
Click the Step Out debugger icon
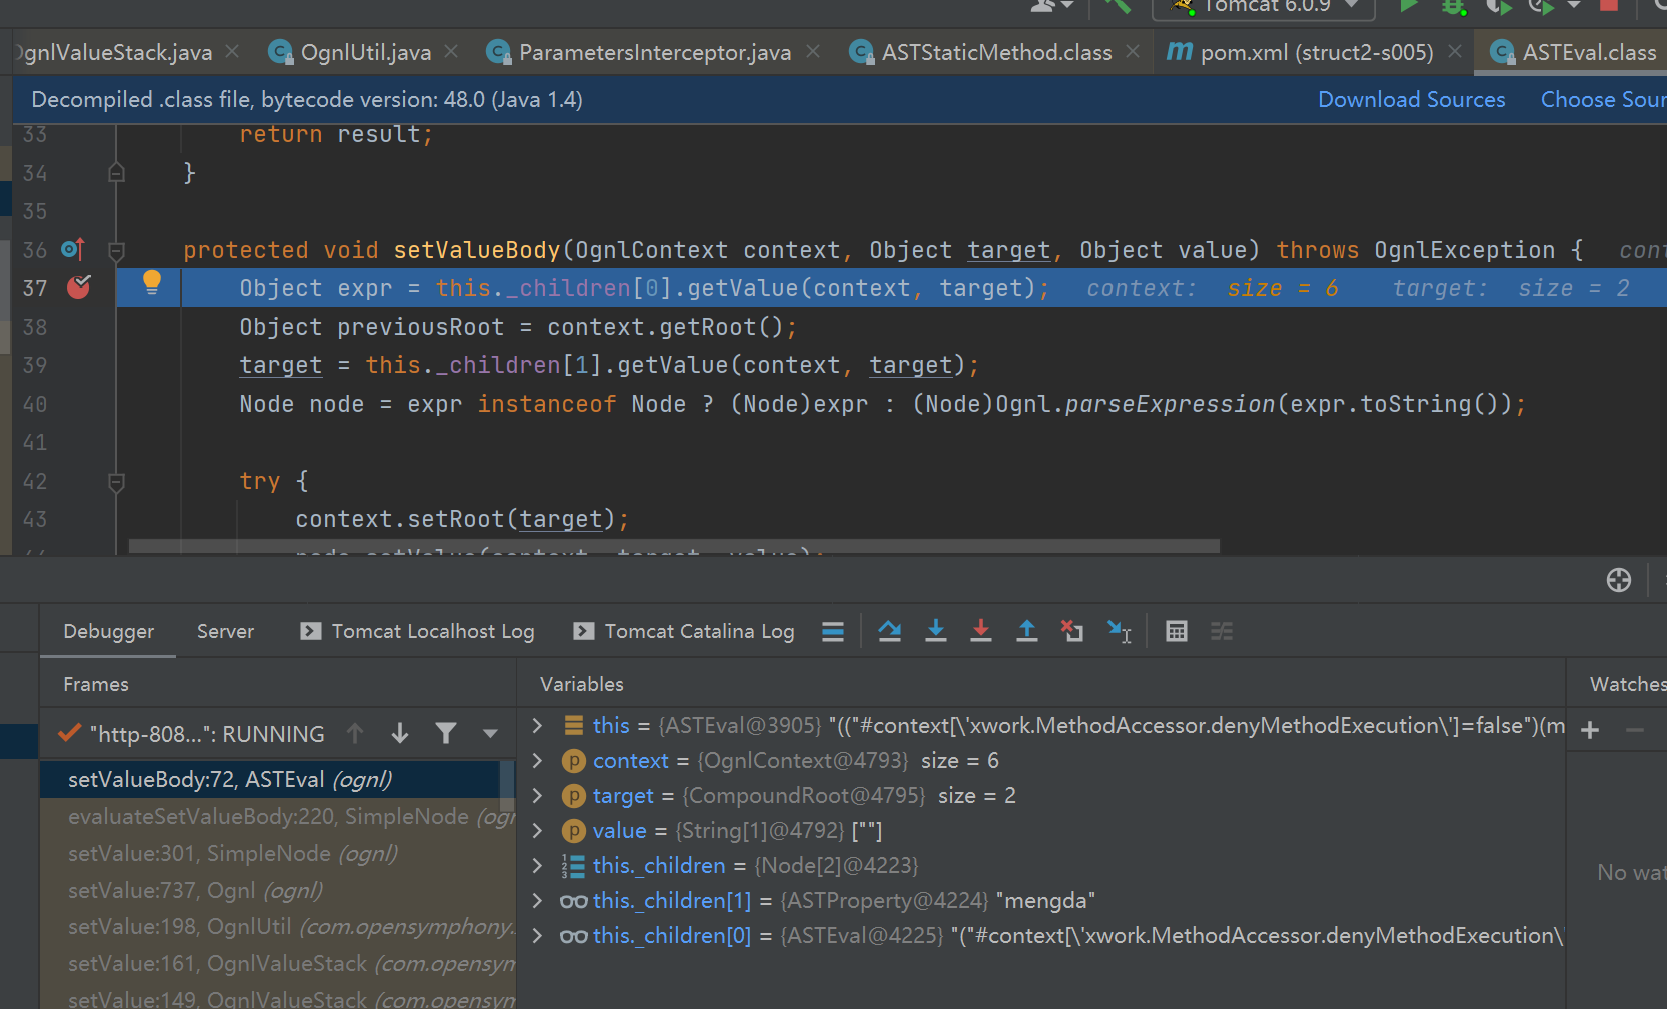[1027, 631]
